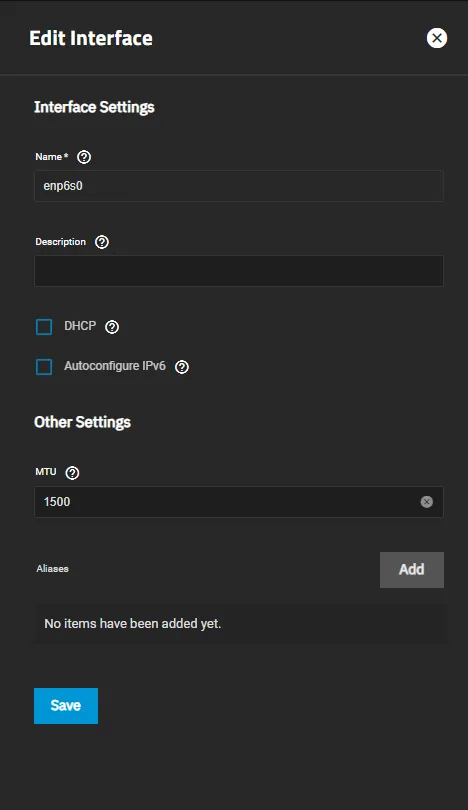Select the 'No items have been added yet' row

239,624
